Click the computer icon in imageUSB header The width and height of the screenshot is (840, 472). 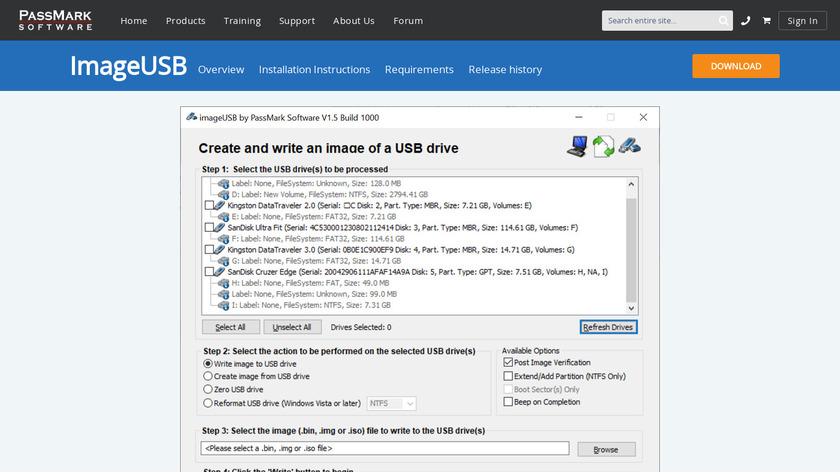578,146
